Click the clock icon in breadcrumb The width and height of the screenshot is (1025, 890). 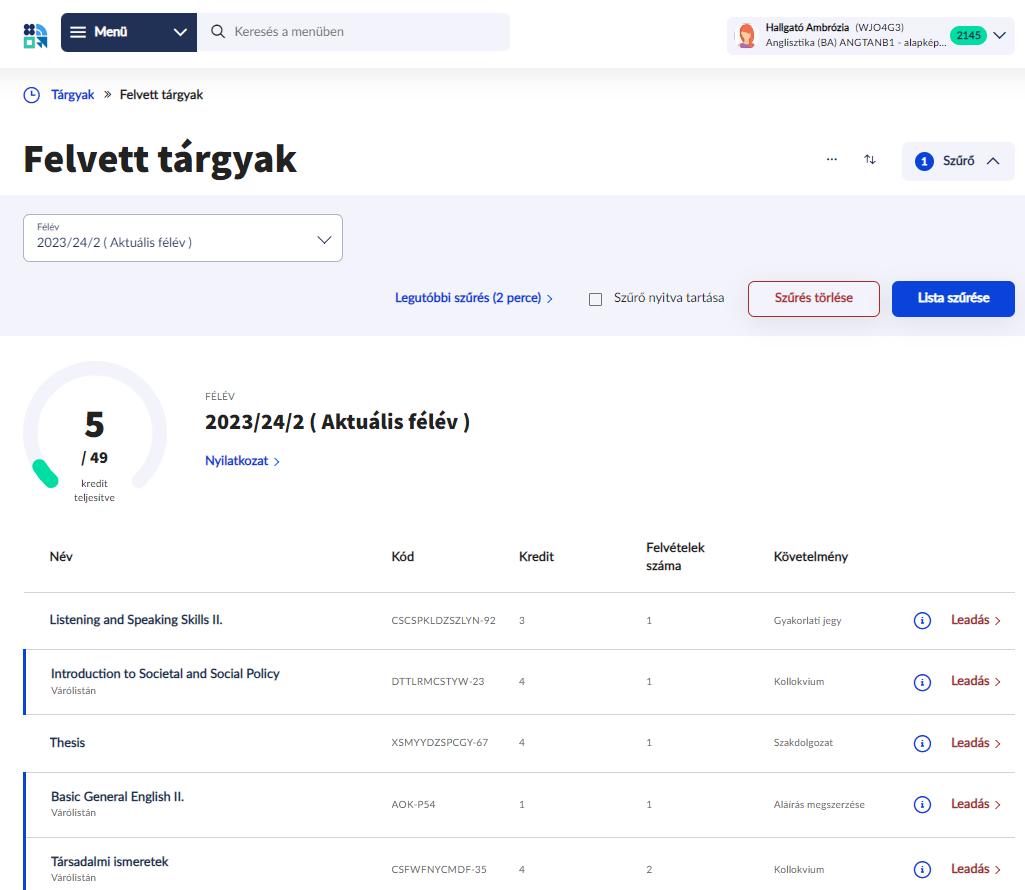[x=32, y=95]
